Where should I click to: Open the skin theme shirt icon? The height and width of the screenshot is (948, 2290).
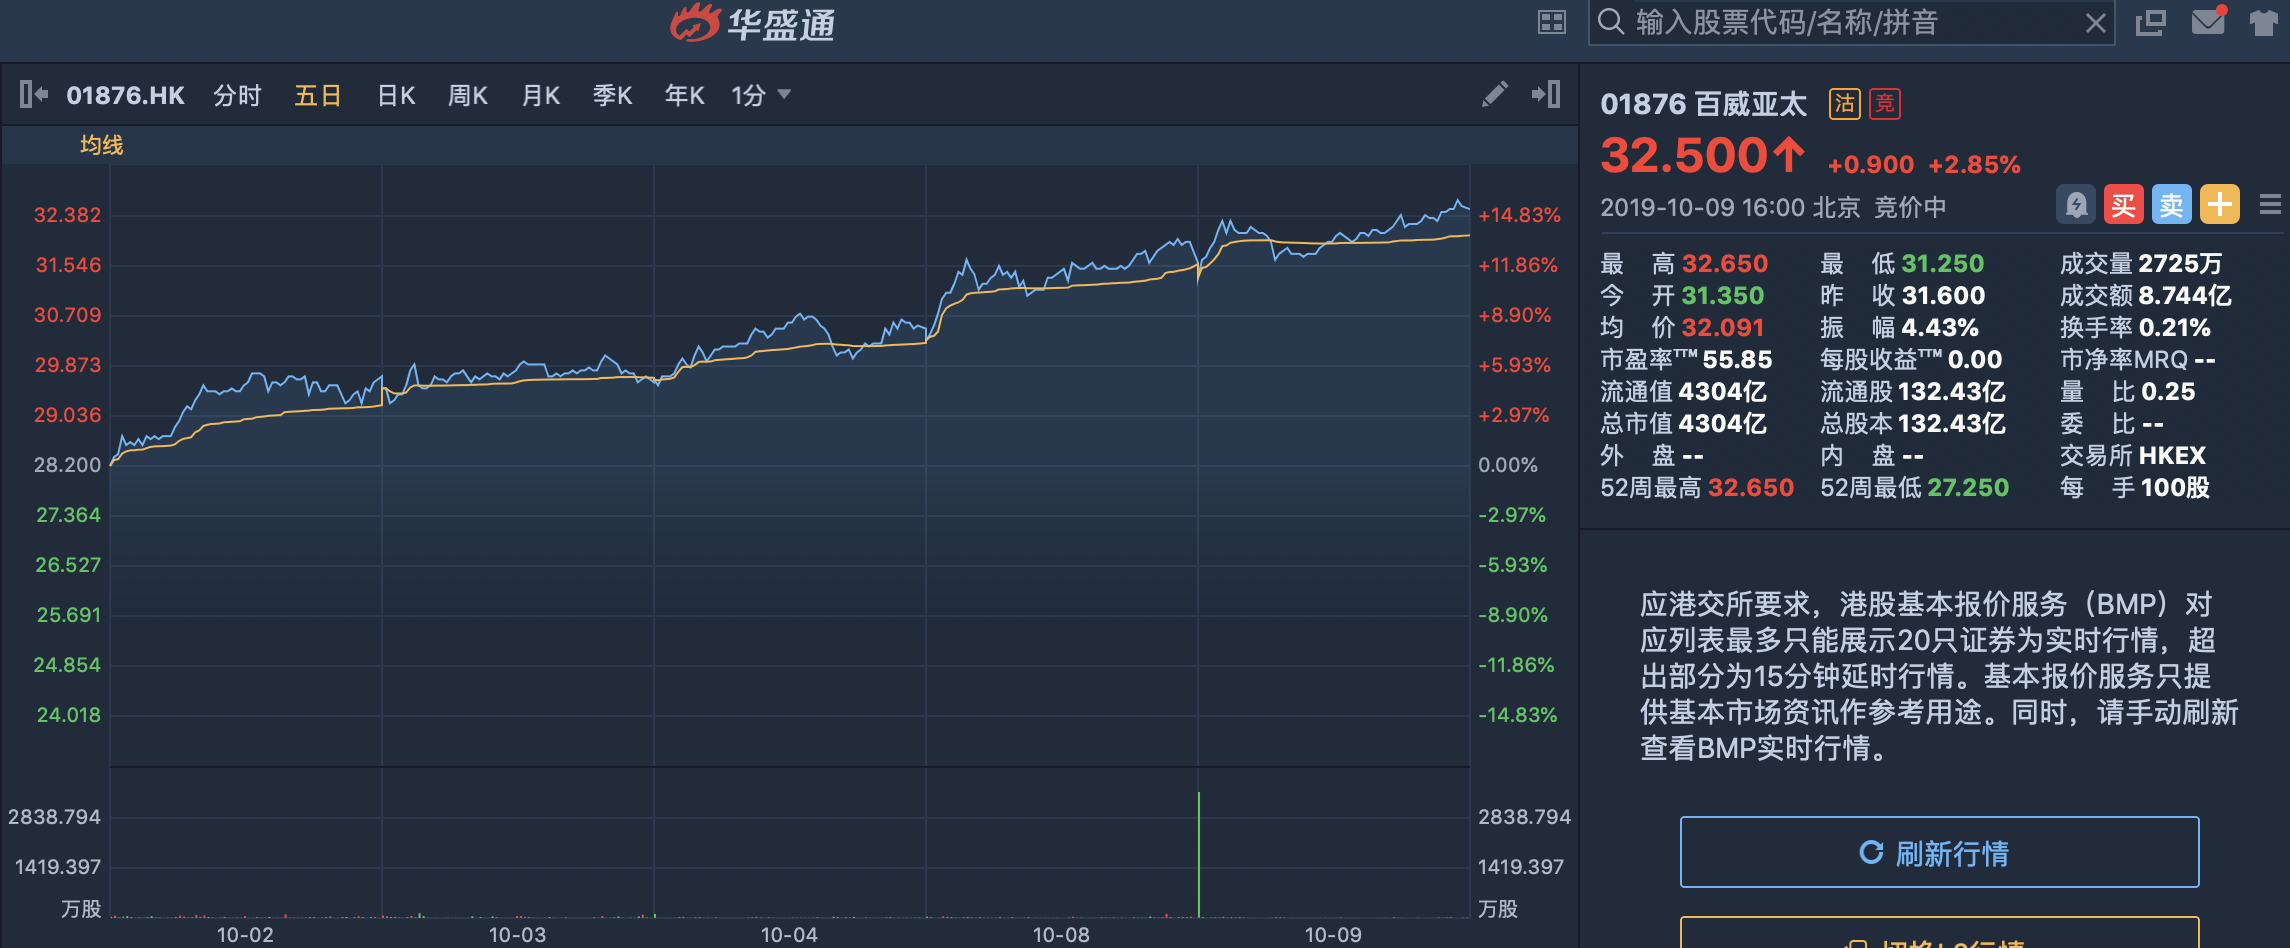click(2264, 22)
